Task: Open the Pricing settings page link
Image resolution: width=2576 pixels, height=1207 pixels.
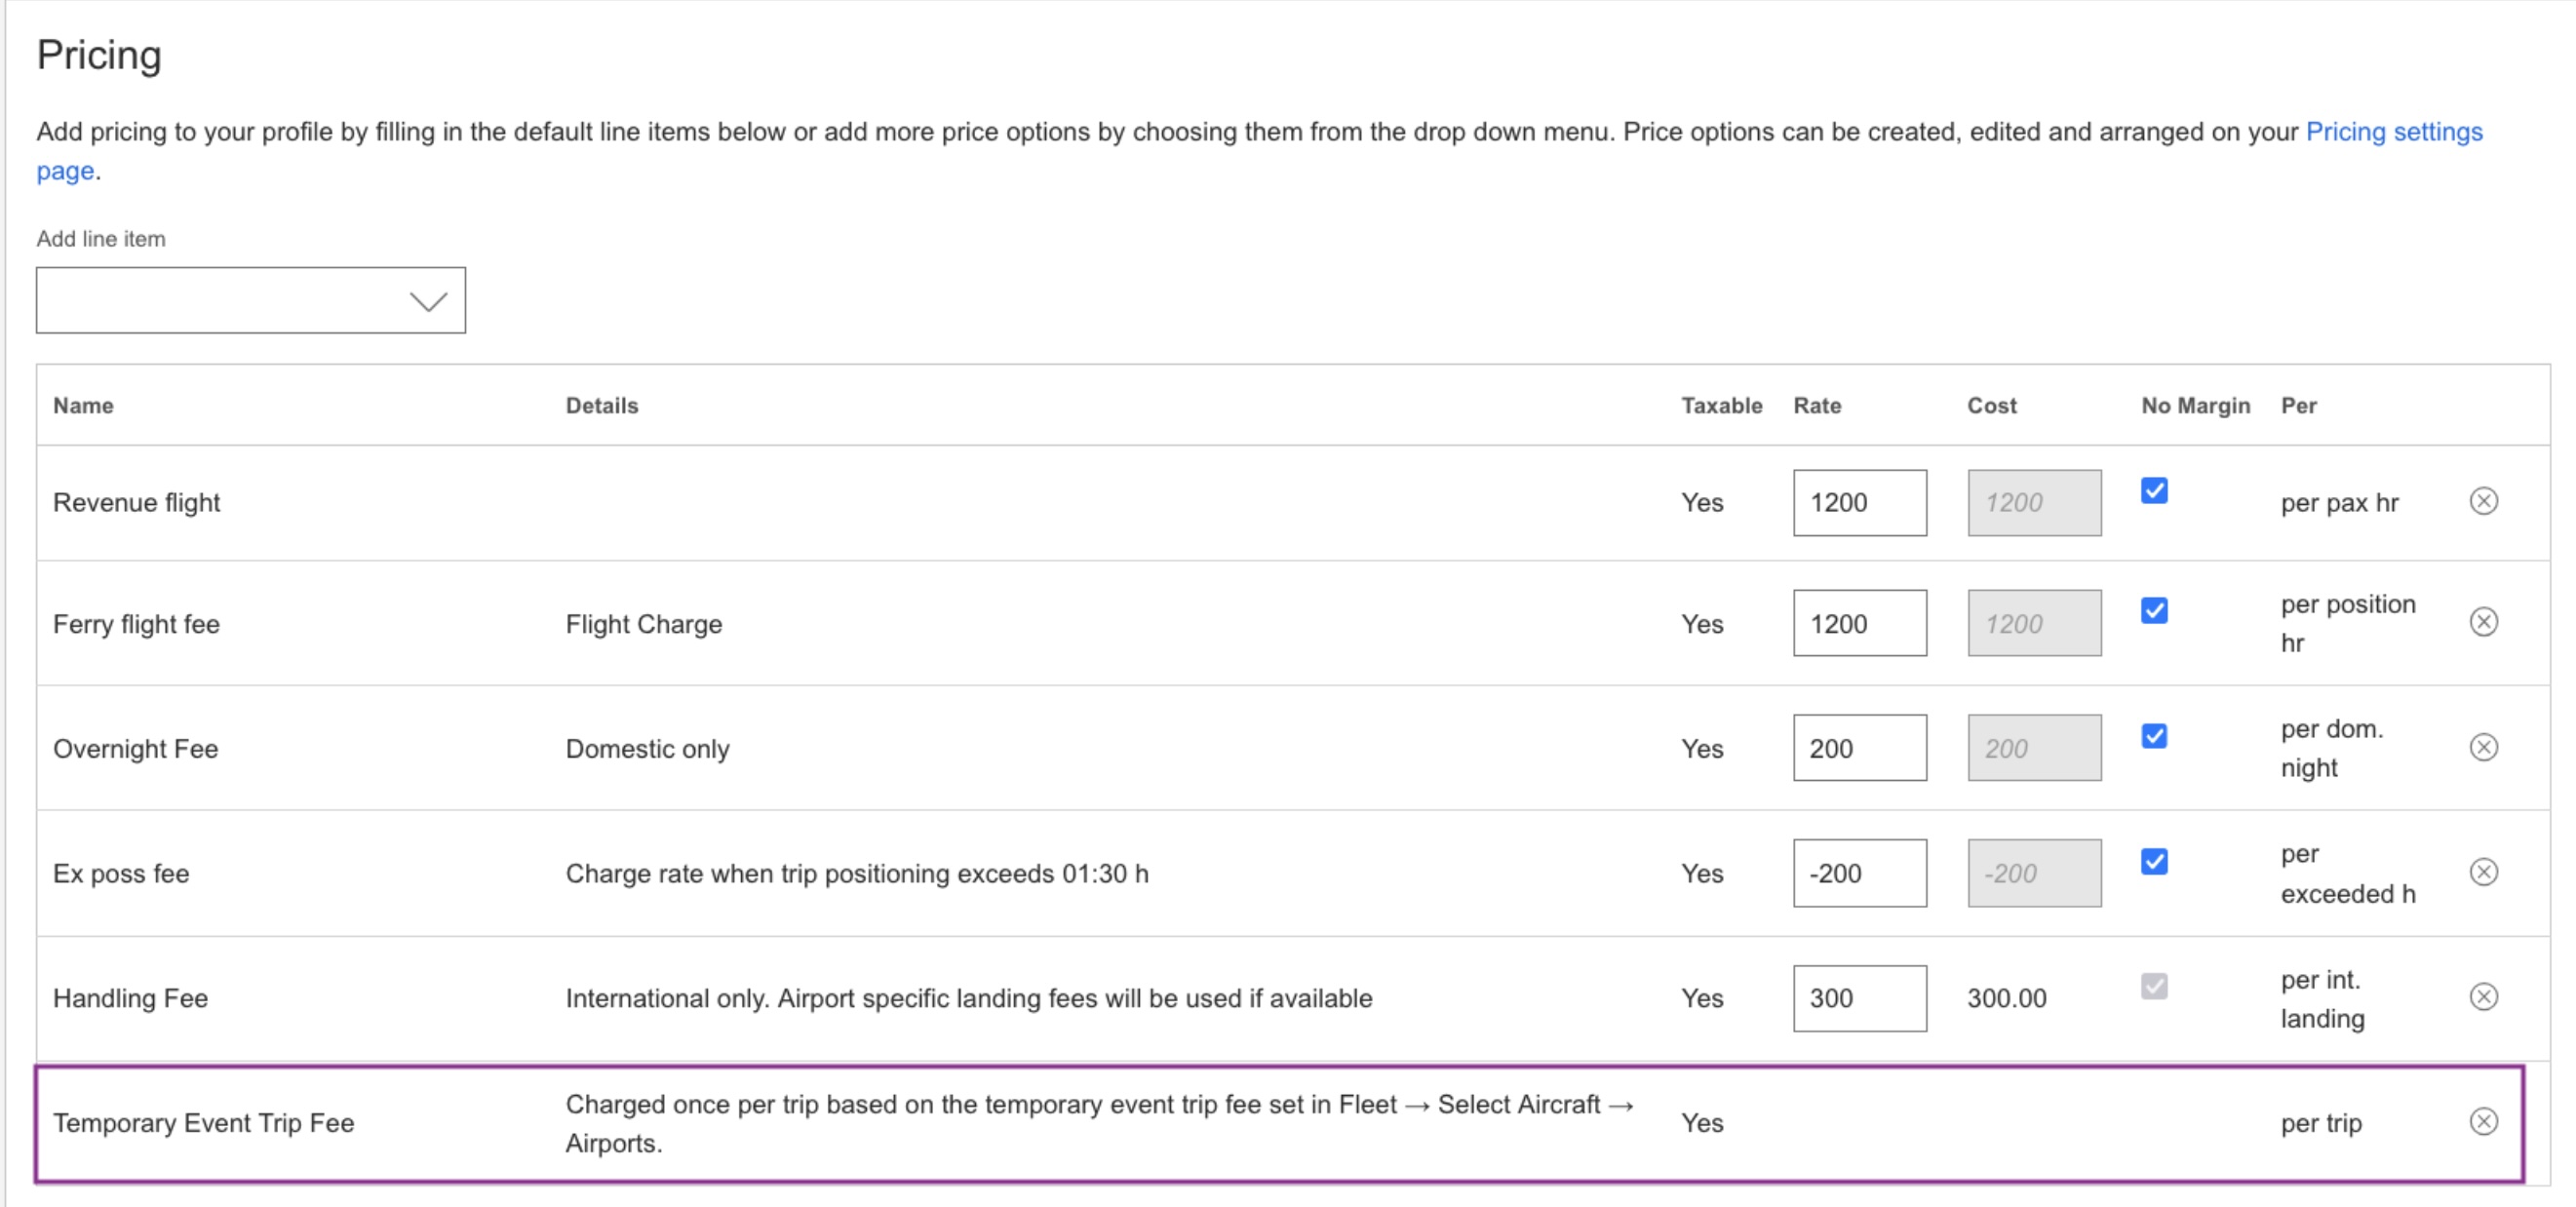Action: pyautogui.click(x=2393, y=132)
